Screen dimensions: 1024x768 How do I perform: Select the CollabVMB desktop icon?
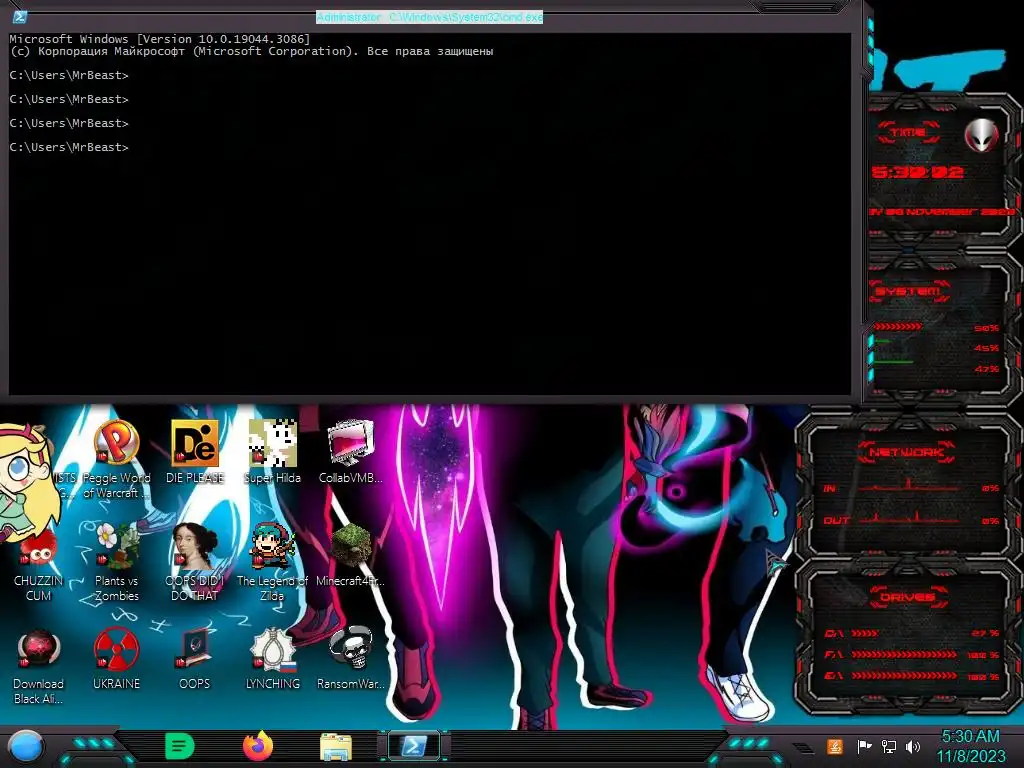tap(351, 452)
